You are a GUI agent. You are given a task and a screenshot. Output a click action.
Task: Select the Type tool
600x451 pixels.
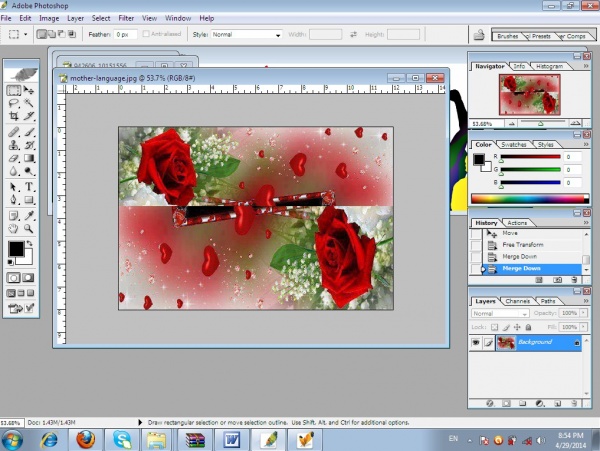[30, 187]
